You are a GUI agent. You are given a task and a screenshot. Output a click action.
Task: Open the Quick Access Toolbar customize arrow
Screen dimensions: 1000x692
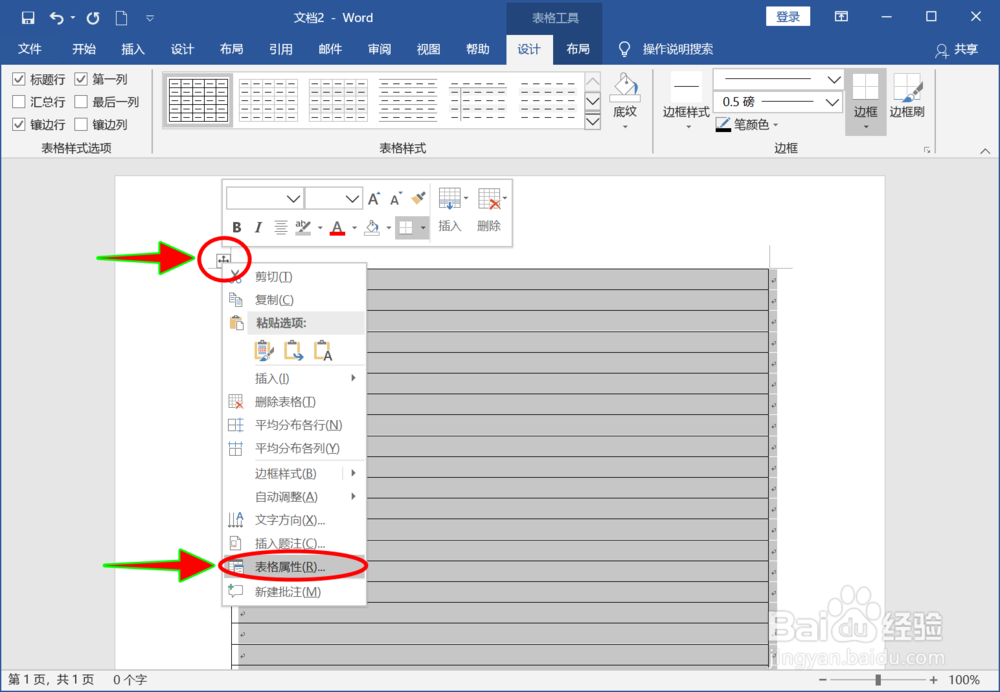pos(150,18)
